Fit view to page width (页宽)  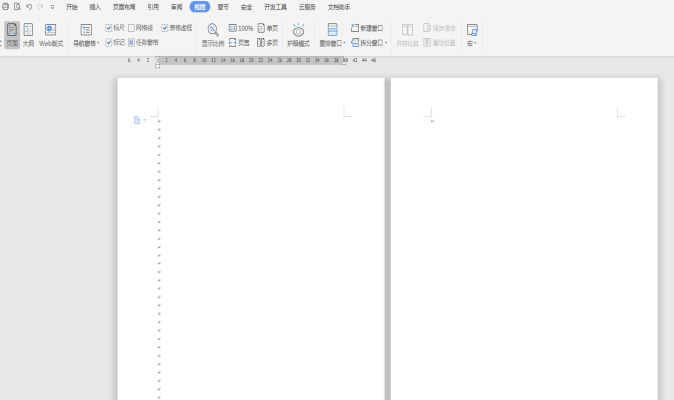240,43
